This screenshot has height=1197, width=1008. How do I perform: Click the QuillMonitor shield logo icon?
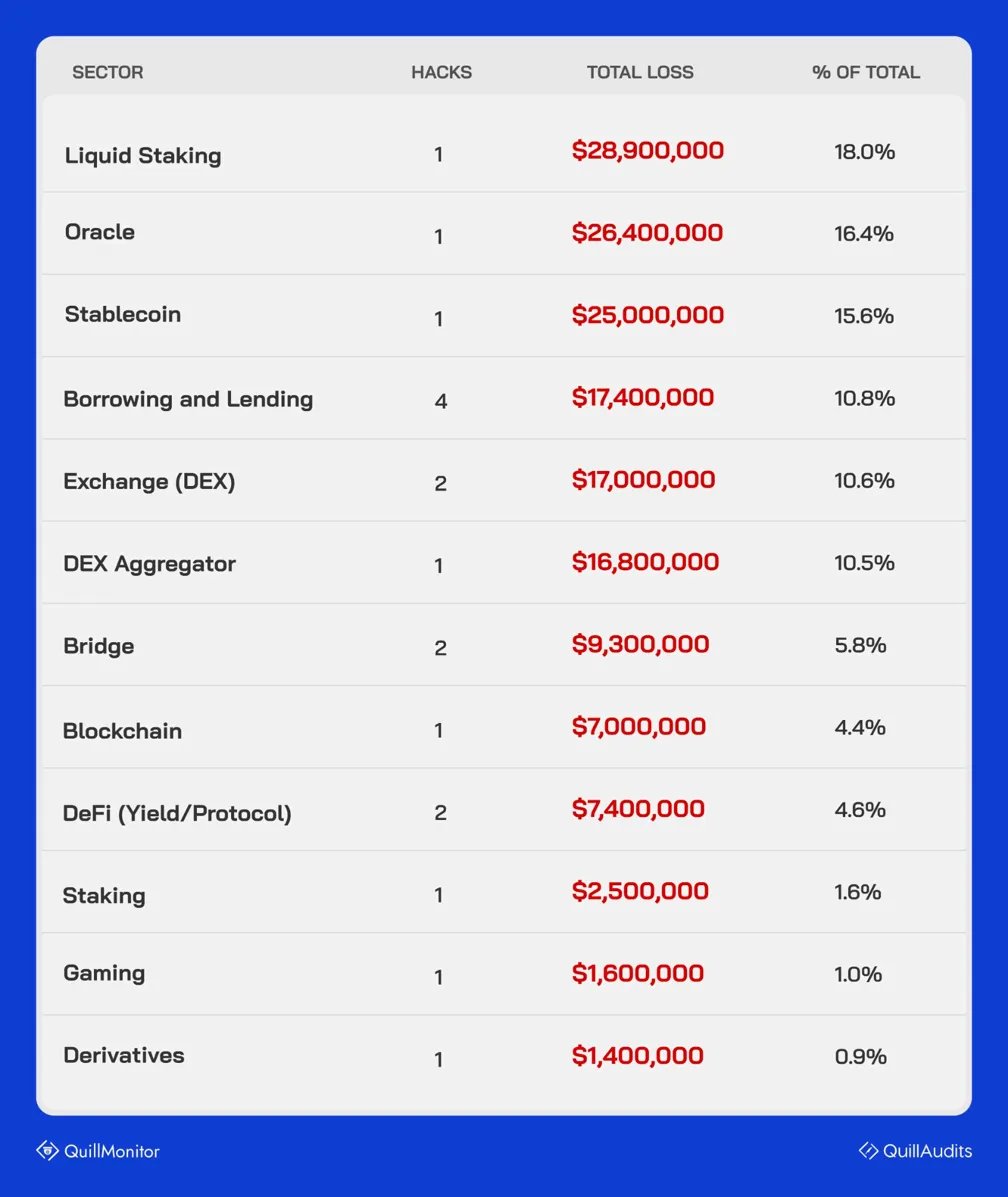coord(47,1150)
